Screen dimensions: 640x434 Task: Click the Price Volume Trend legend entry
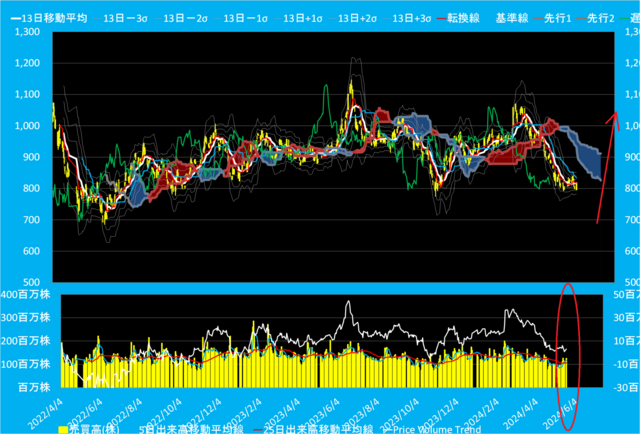tap(431, 429)
